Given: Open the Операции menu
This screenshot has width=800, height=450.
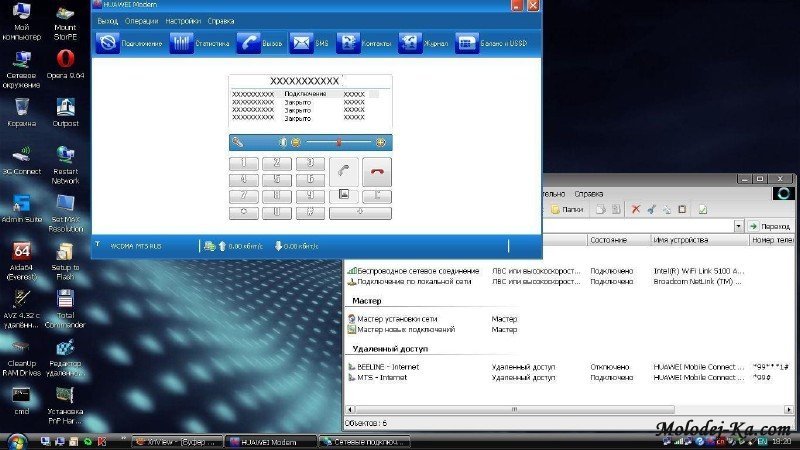Looking at the screenshot, I should click(141, 20).
